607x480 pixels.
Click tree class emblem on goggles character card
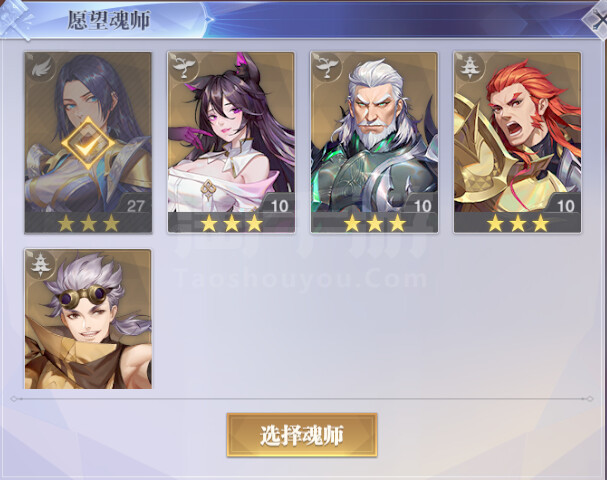coord(41,265)
